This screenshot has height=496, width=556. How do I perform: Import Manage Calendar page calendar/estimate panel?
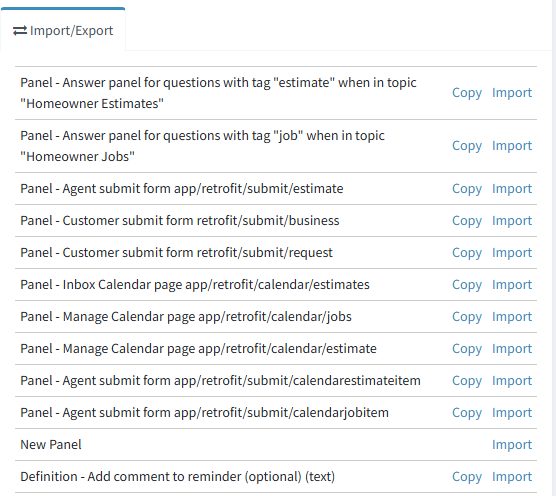pos(512,349)
